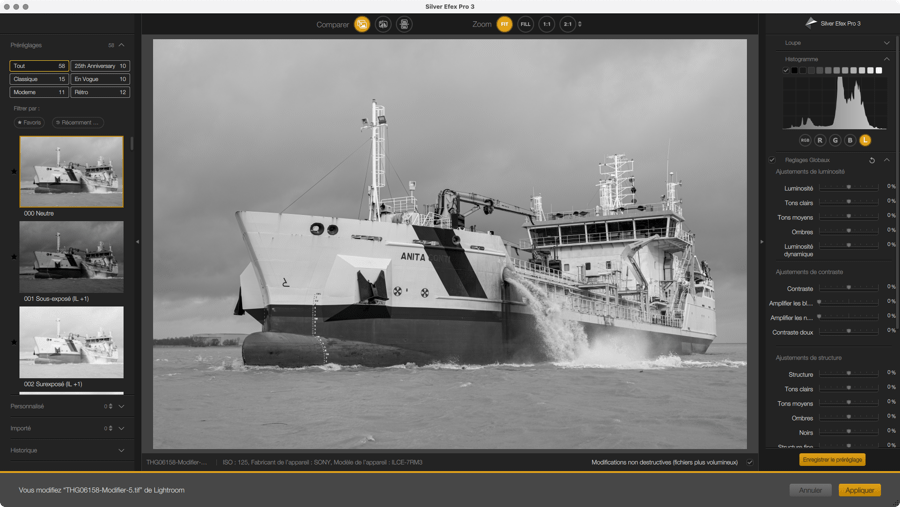This screenshot has height=507, width=900.
Task: Show luminance (L) histogram channel
Action: pyautogui.click(x=865, y=140)
